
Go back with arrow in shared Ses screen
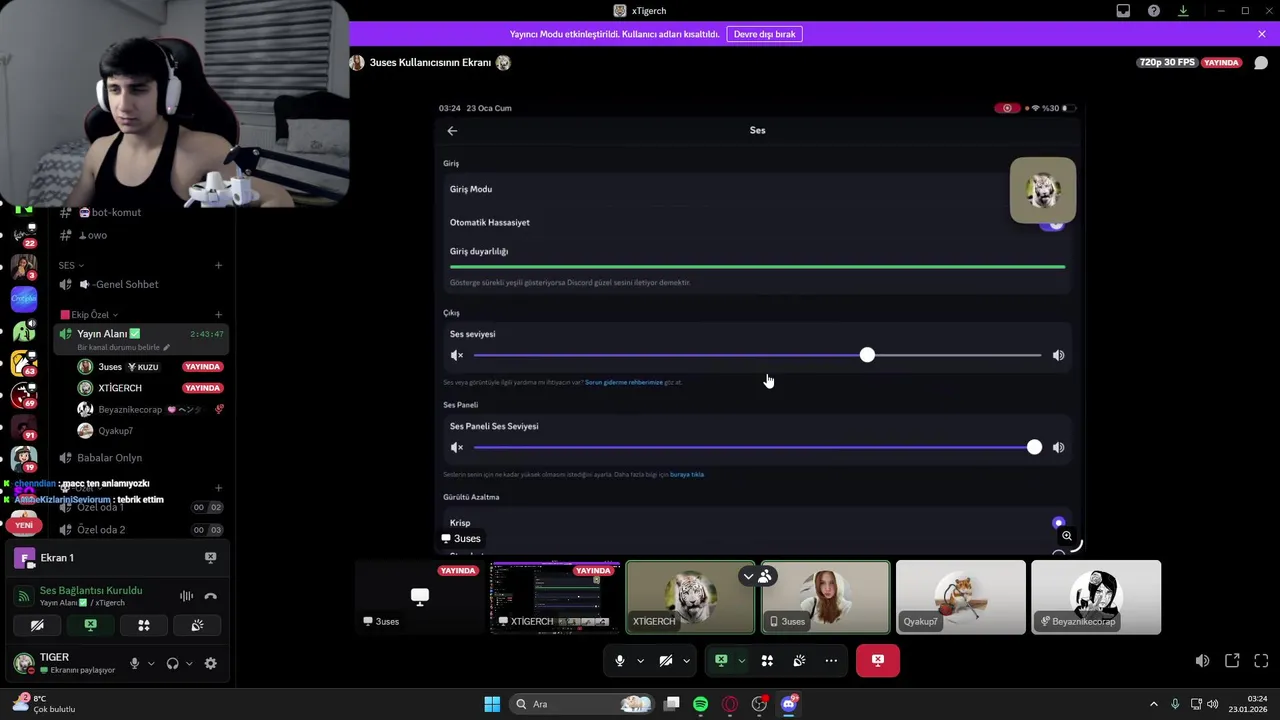(452, 131)
